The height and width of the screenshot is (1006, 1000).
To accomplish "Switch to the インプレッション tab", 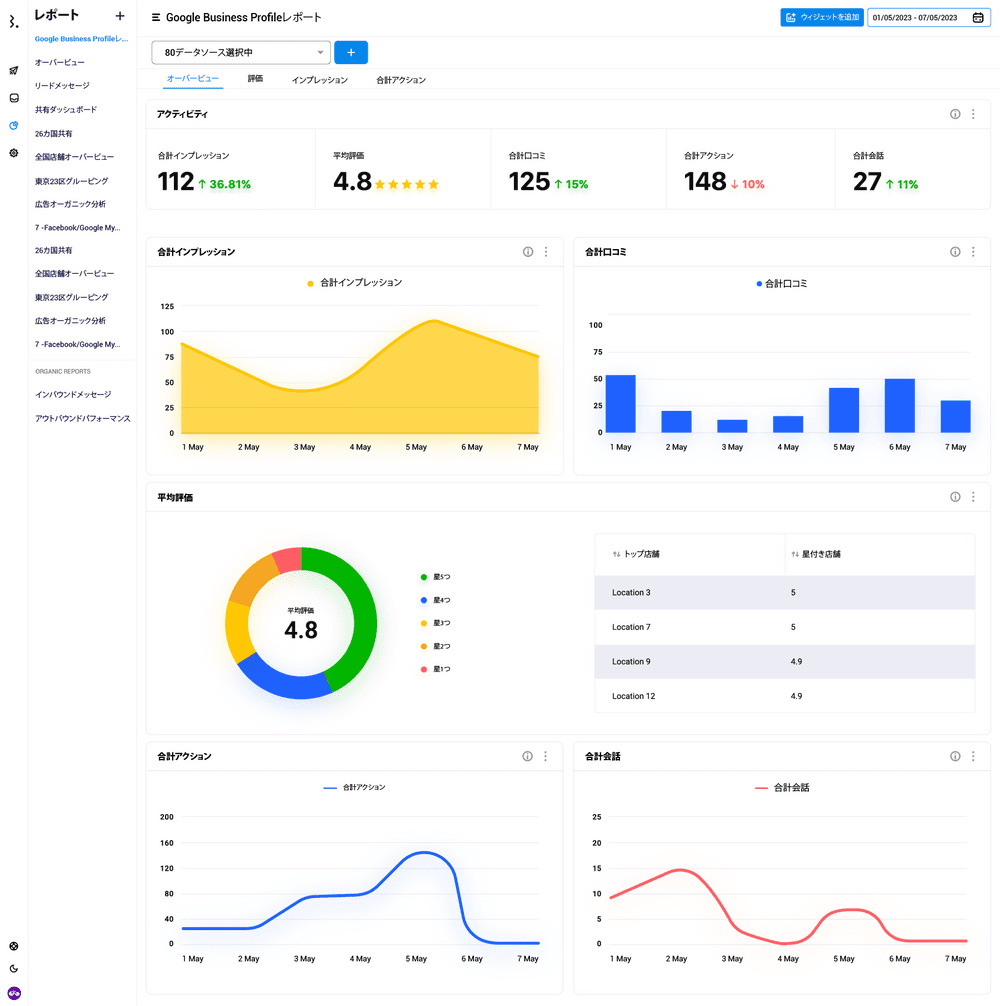I will pos(320,79).
